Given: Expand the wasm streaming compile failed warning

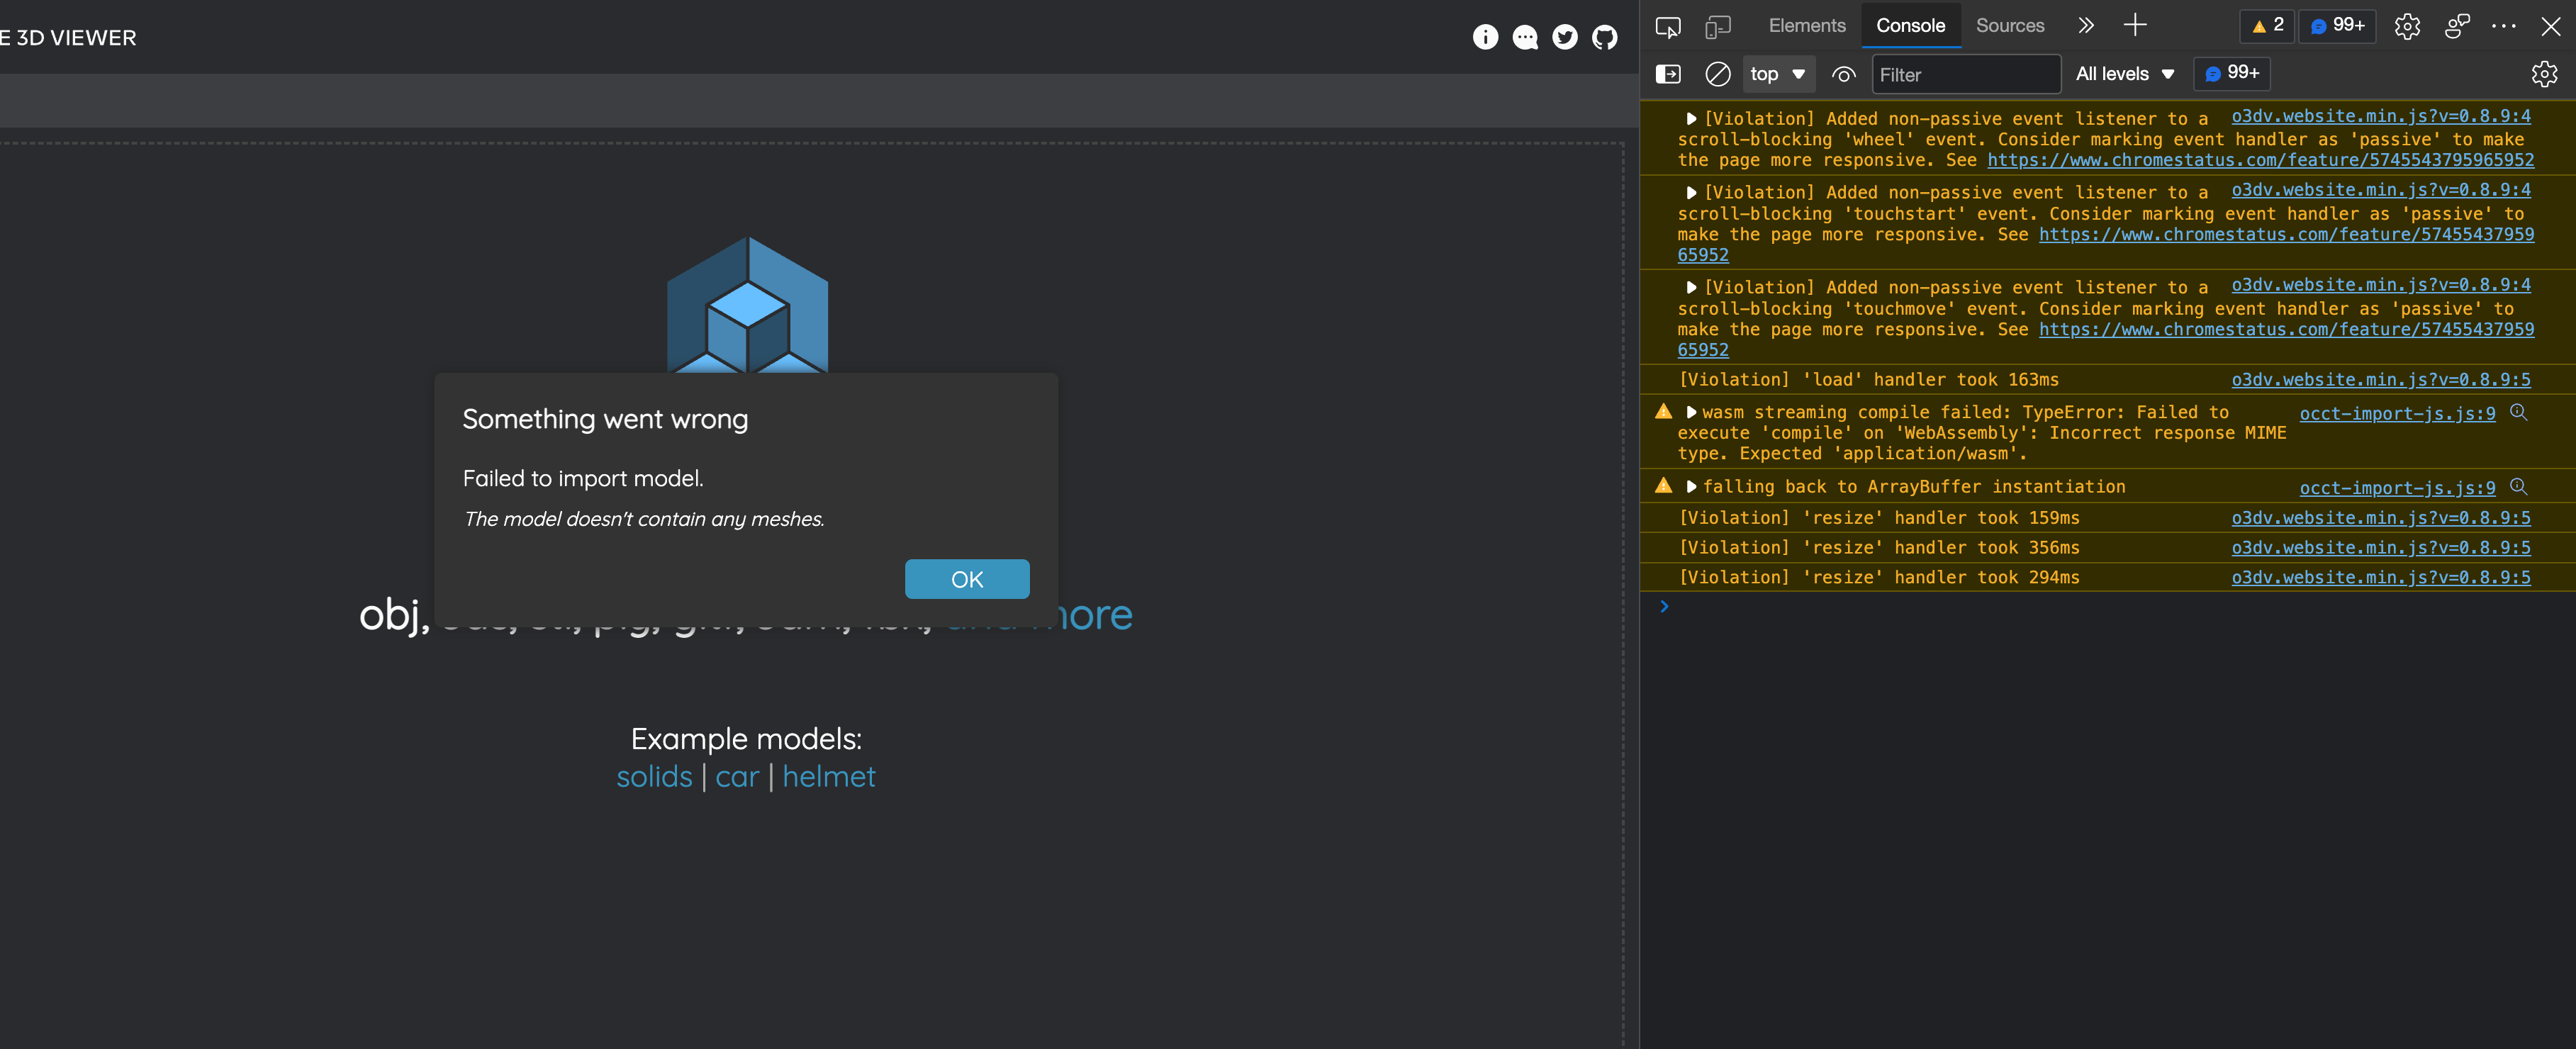Looking at the screenshot, I should click(x=1691, y=412).
